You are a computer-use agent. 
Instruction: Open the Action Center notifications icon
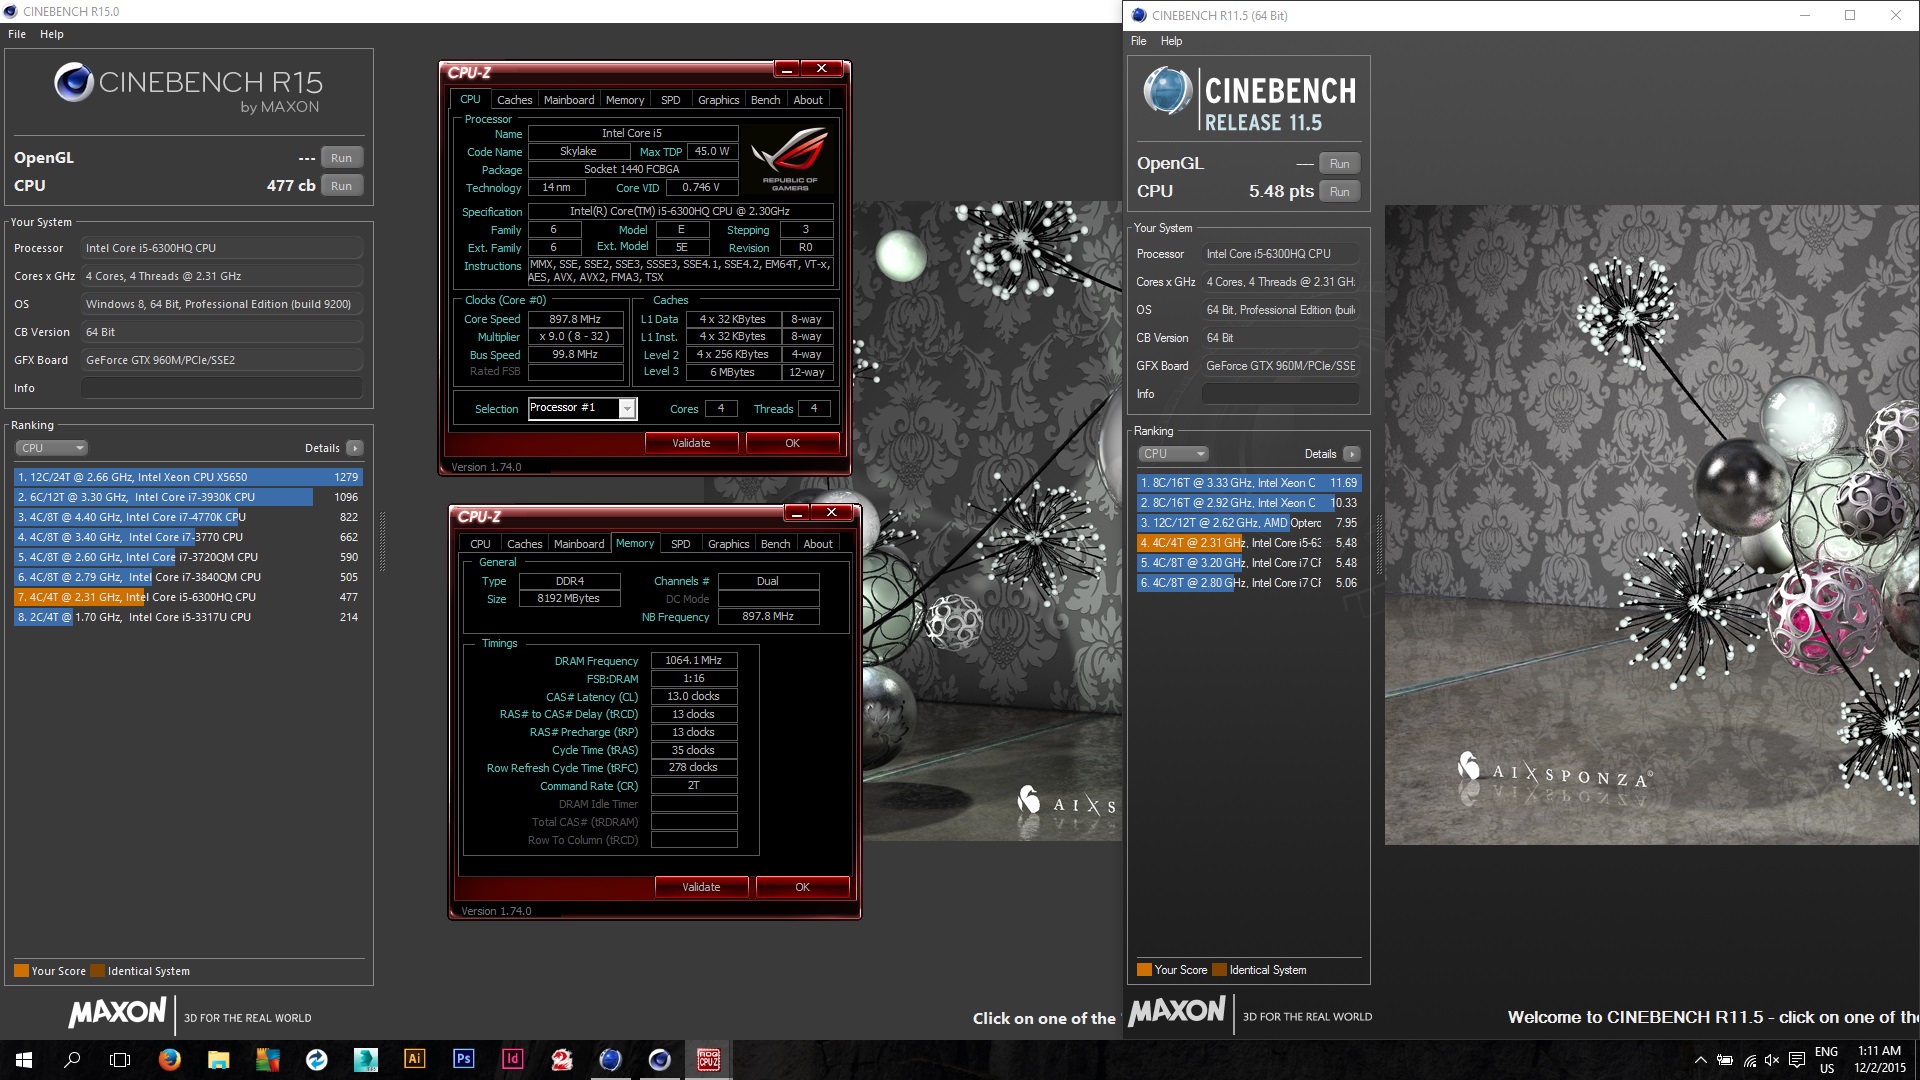[x=1797, y=1060]
